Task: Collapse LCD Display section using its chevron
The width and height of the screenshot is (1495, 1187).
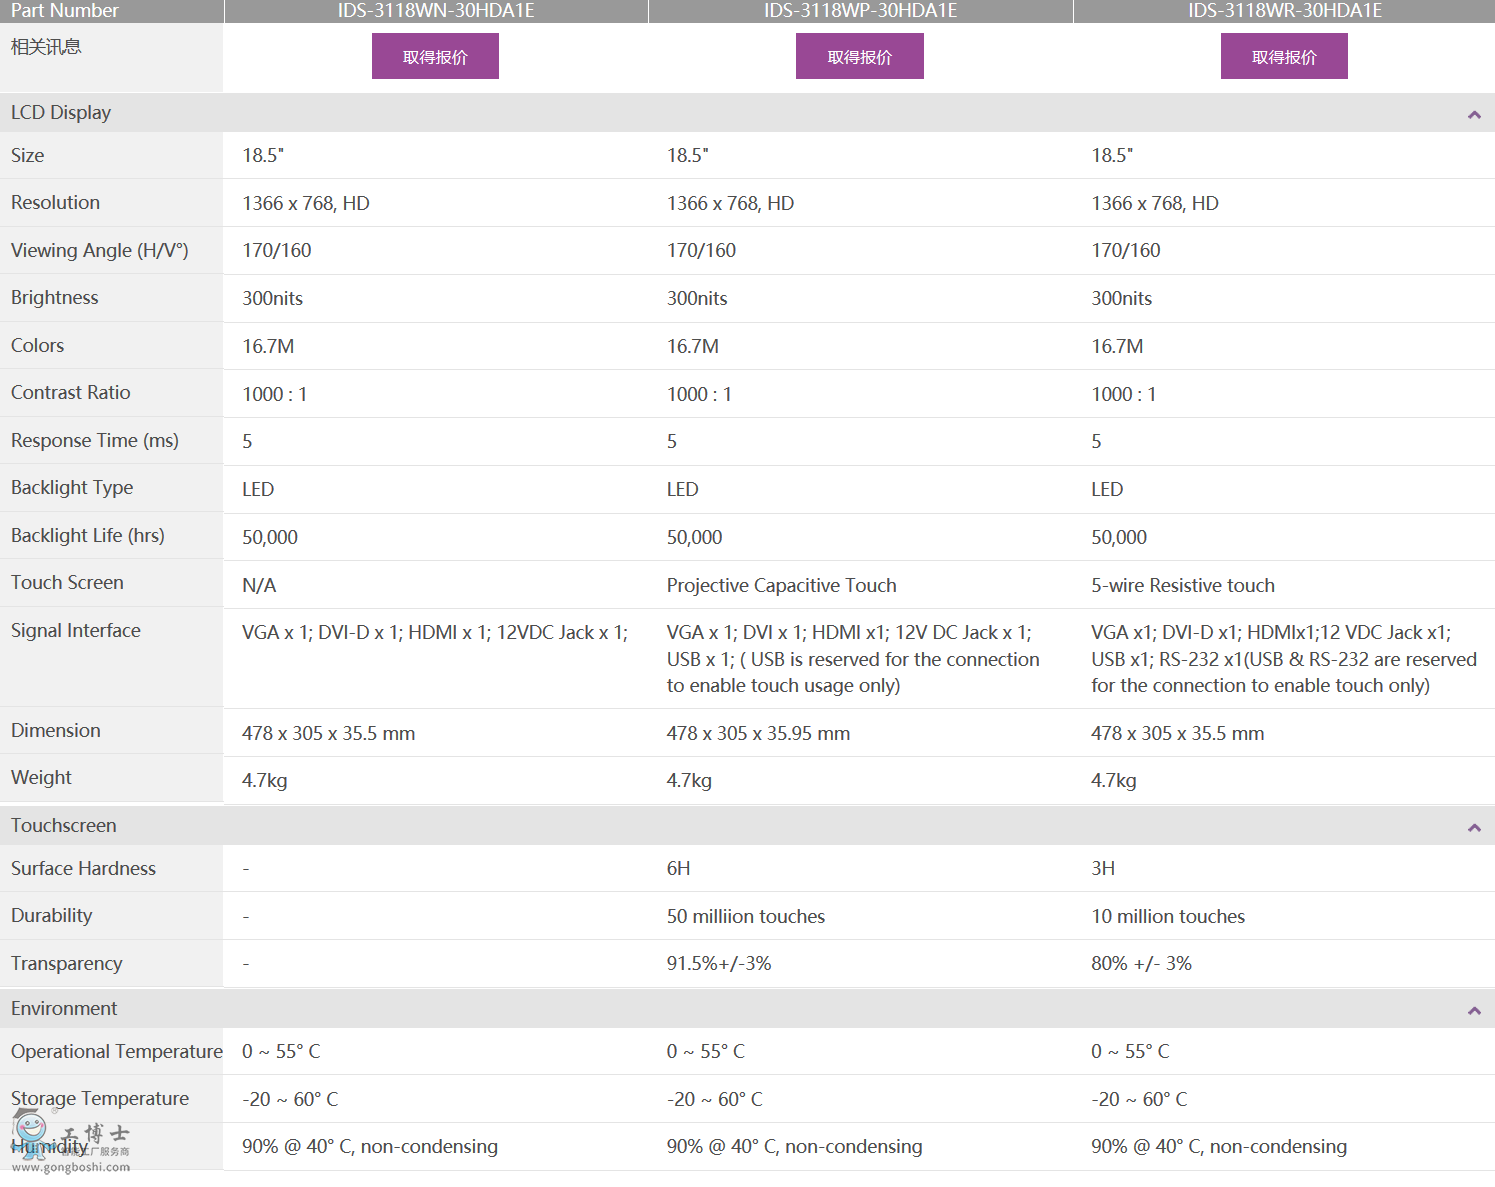Action: pyautogui.click(x=1473, y=115)
